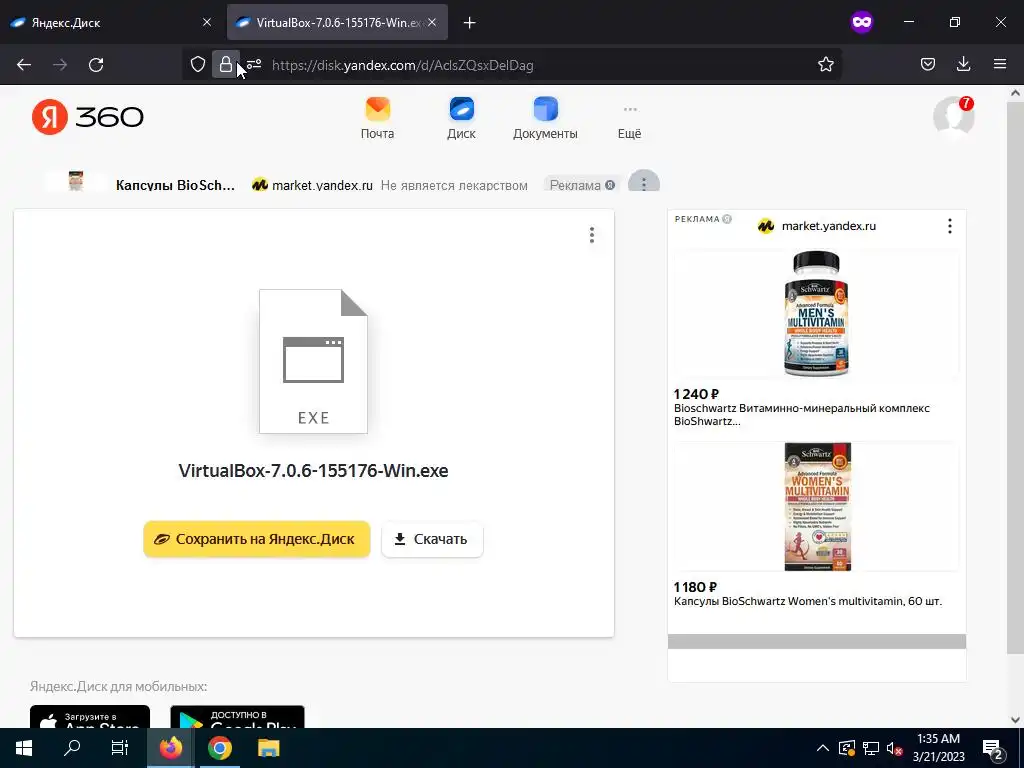
Task: Close the Яндекс.Диск tab
Action: click(x=207, y=22)
